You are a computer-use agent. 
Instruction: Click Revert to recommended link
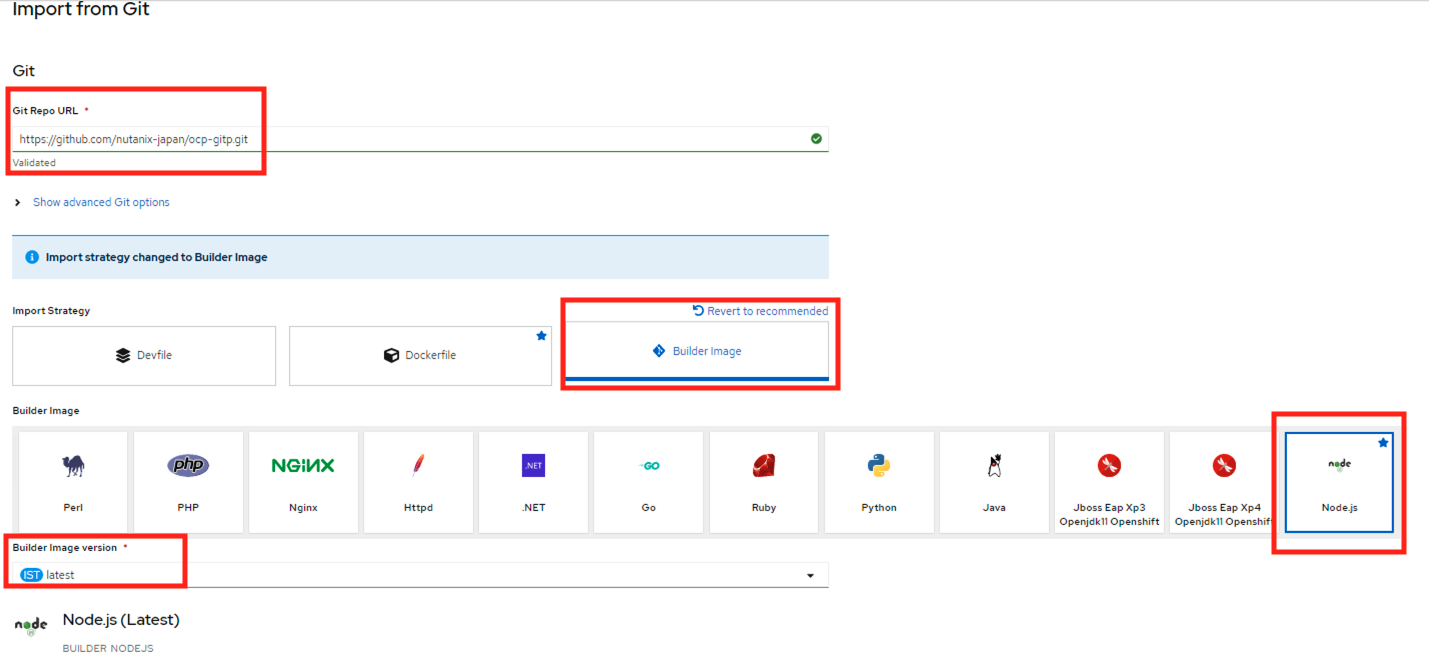coord(761,311)
